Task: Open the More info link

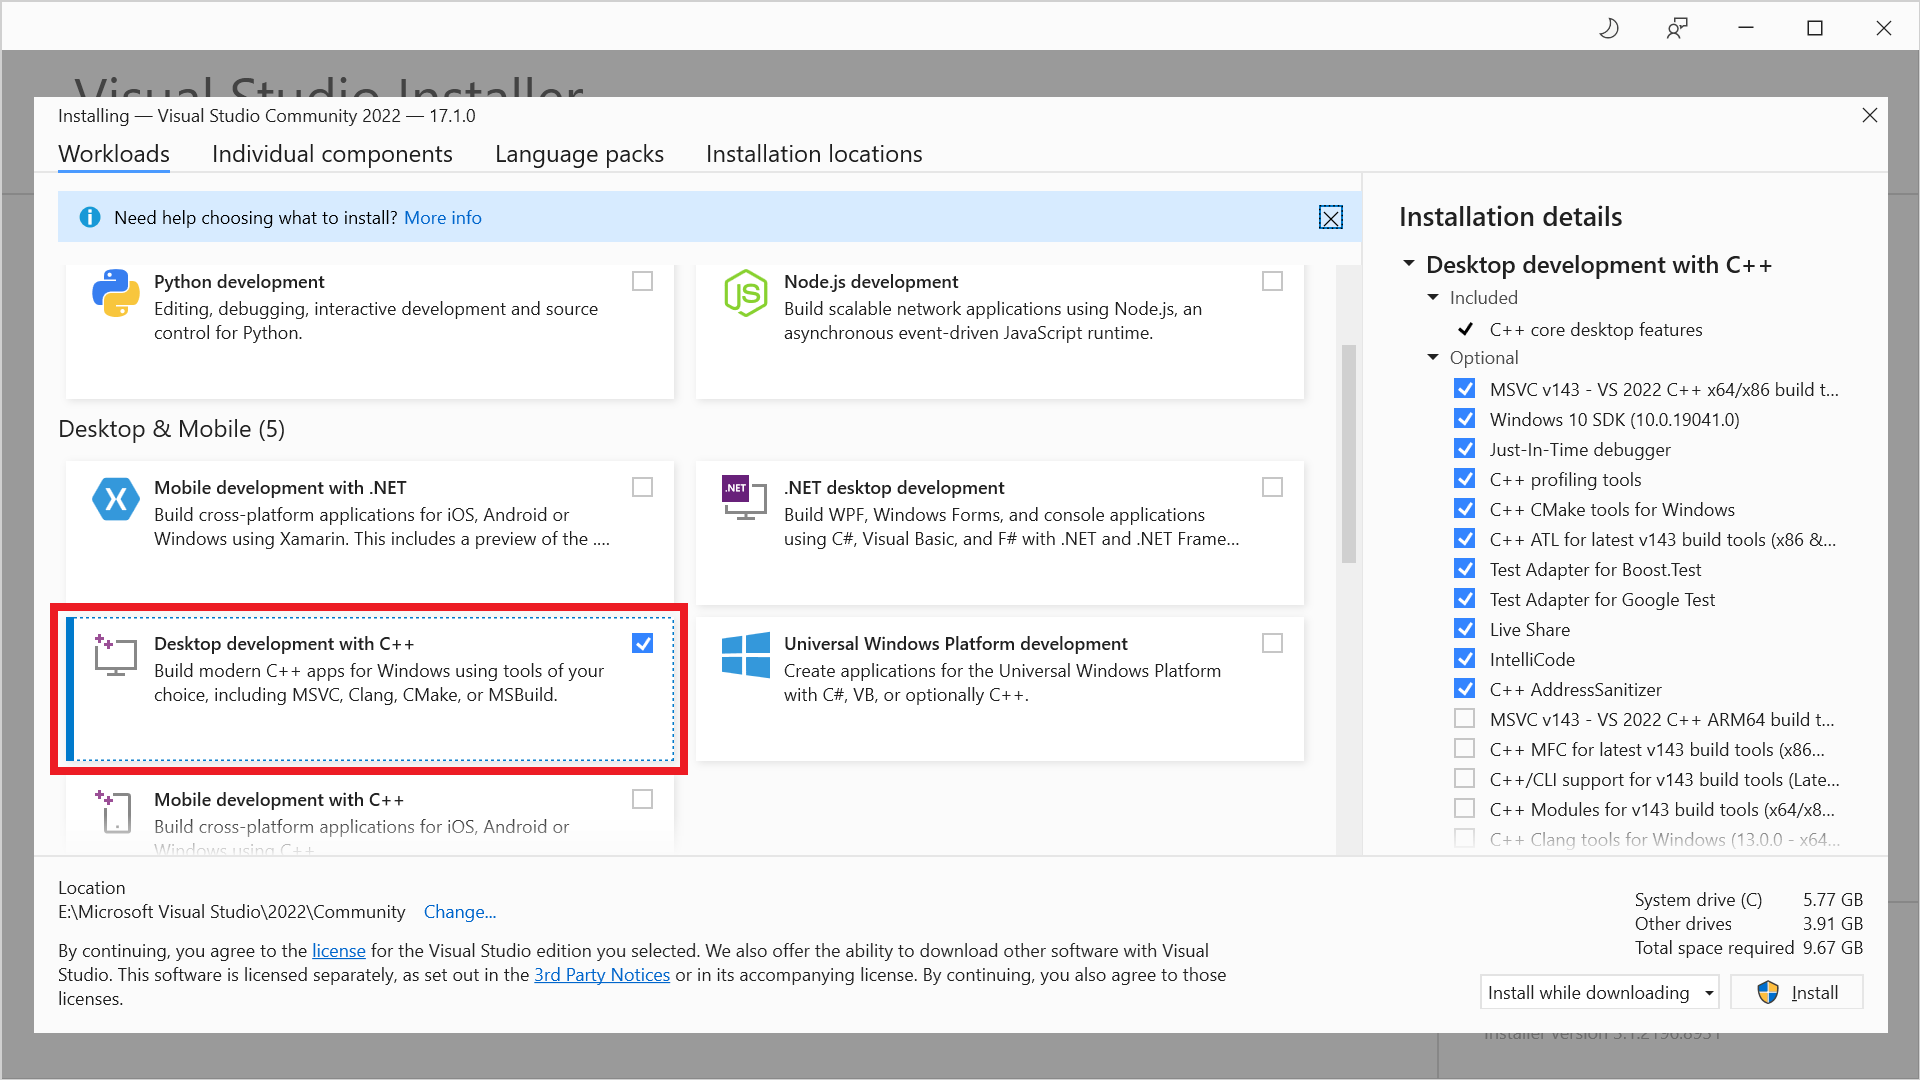Action: click(442, 217)
